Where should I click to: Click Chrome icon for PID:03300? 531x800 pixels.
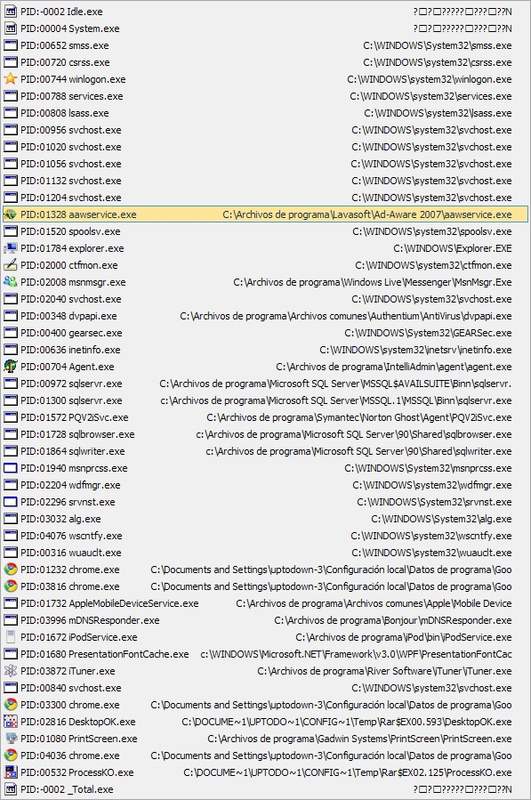[x=10, y=705]
